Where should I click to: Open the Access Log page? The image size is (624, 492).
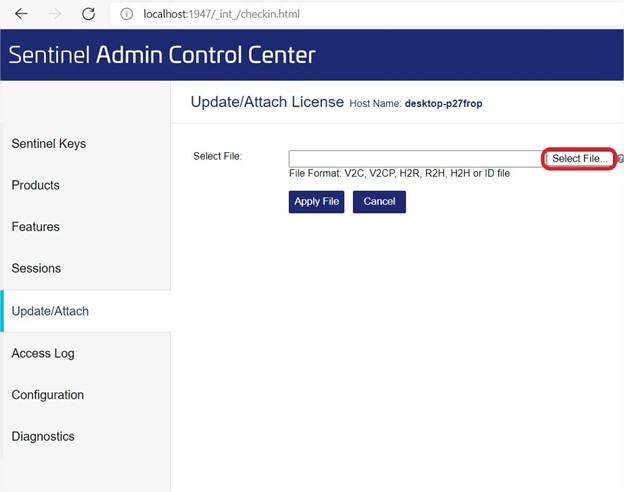click(43, 353)
